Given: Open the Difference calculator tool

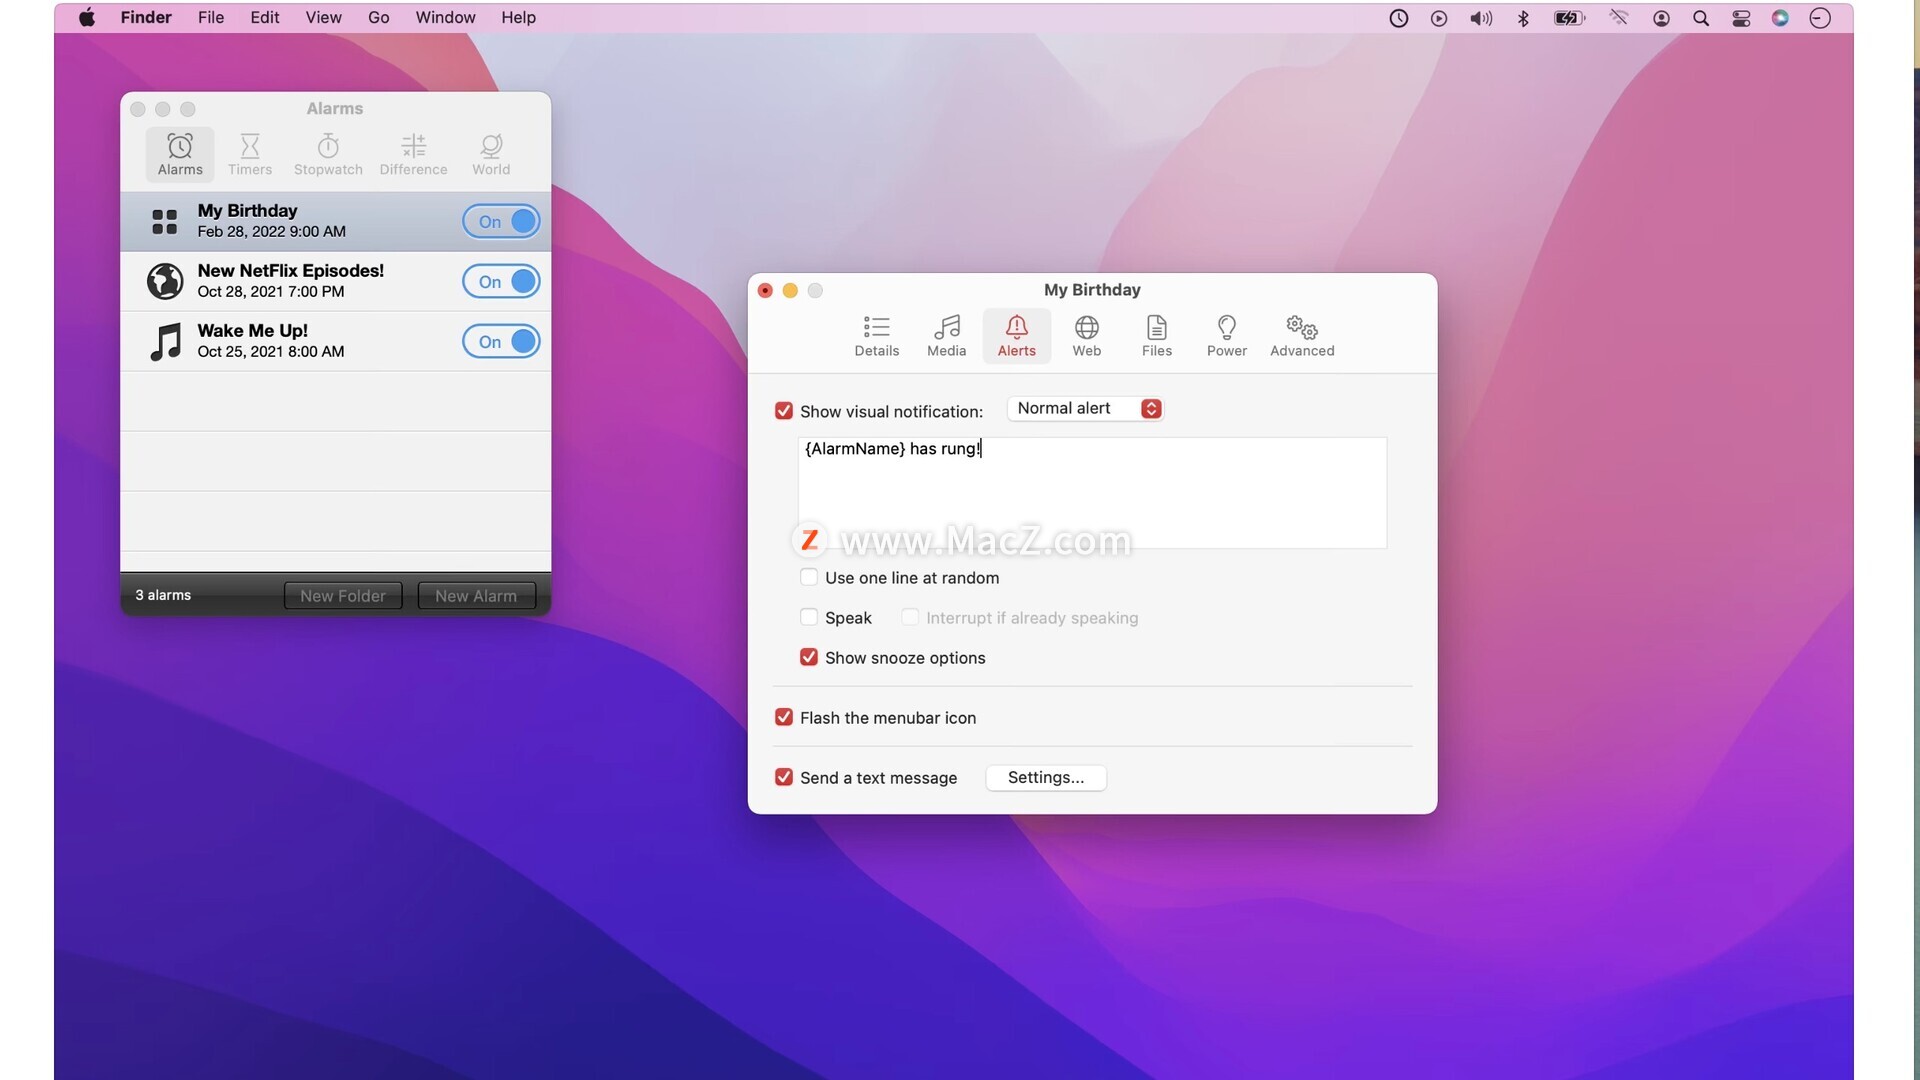Looking at the screenshot, I should coord(413,154).
